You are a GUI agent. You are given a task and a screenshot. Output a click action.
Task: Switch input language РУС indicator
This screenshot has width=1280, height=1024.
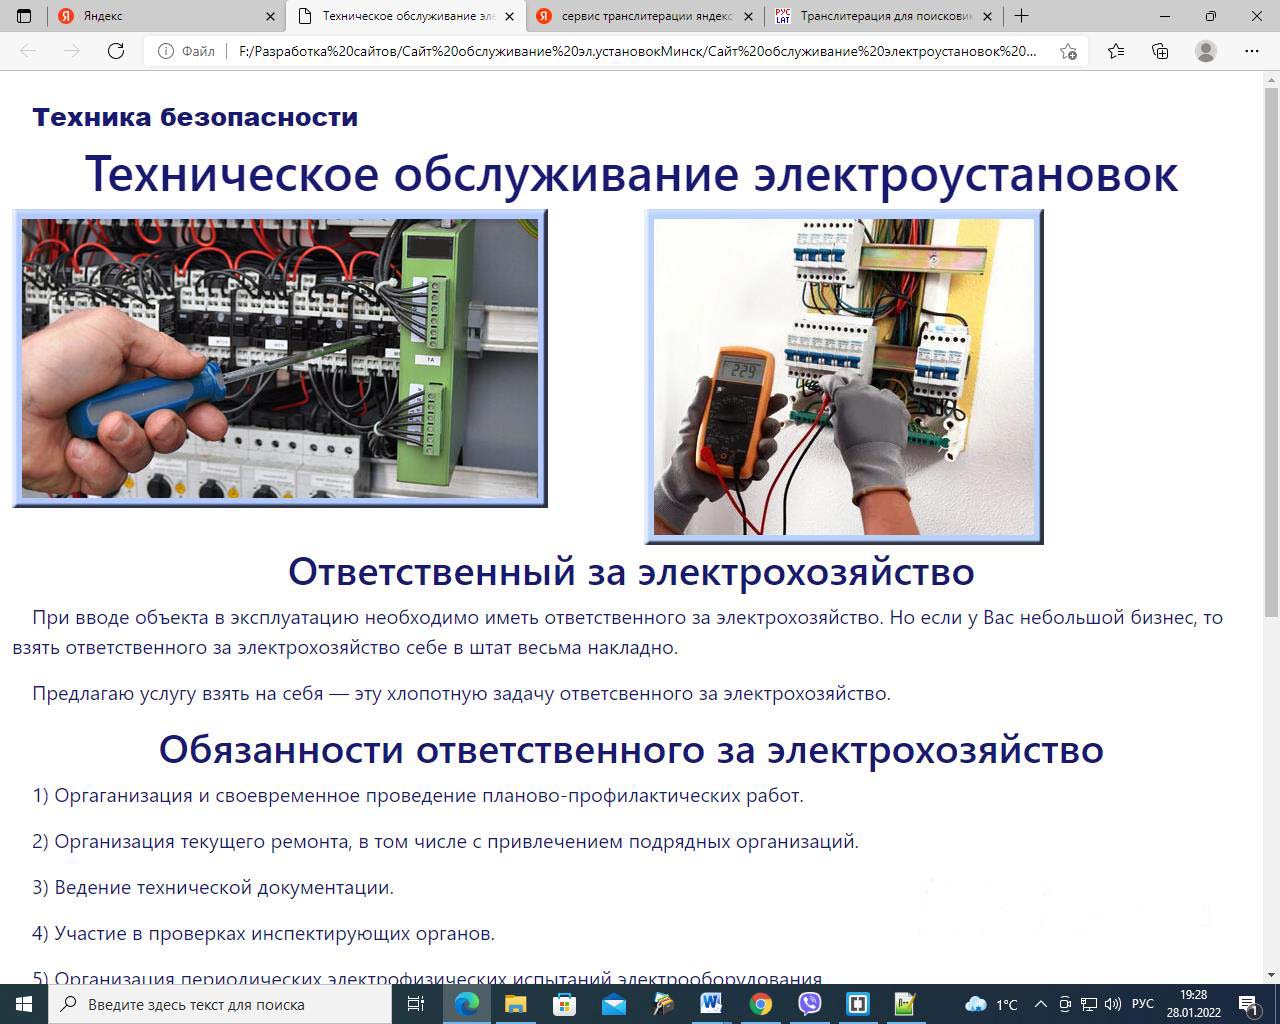[1142, 1004]
